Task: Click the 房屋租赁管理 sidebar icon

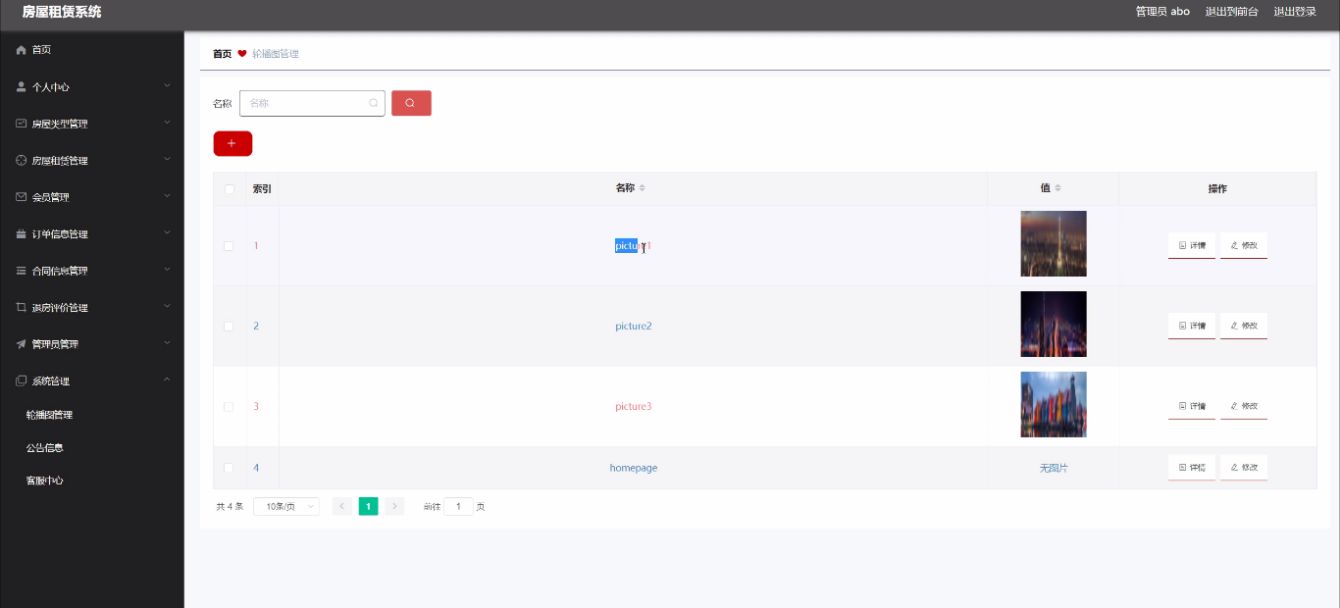Action: (x=21, y=160)
